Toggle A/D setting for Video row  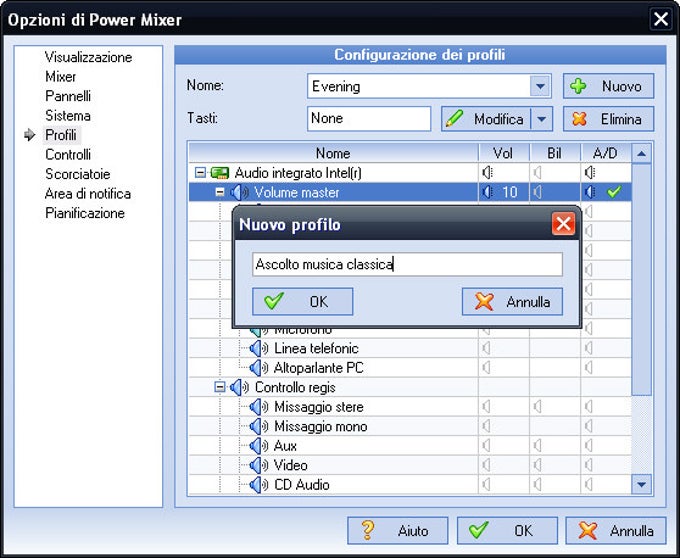(x=588, y=465)
